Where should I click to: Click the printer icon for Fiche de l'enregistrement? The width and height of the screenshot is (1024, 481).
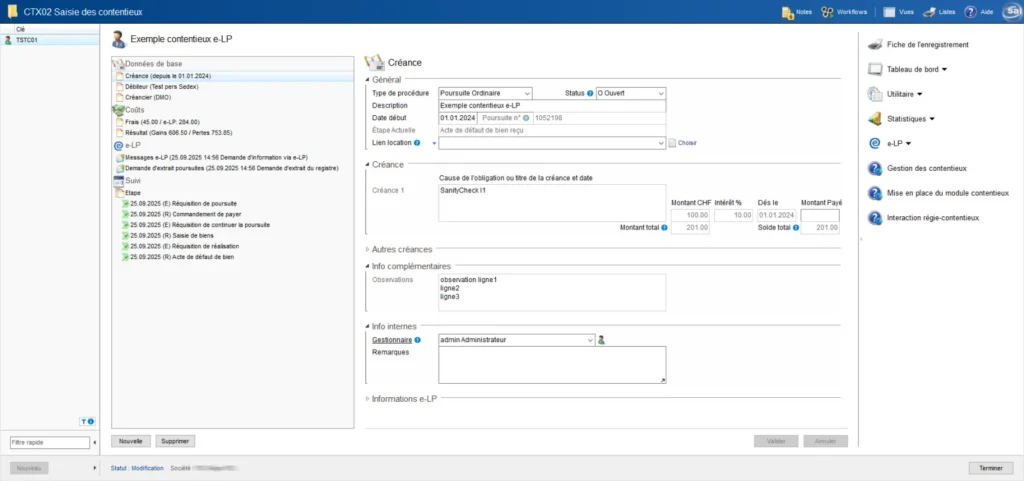[874, 45]
